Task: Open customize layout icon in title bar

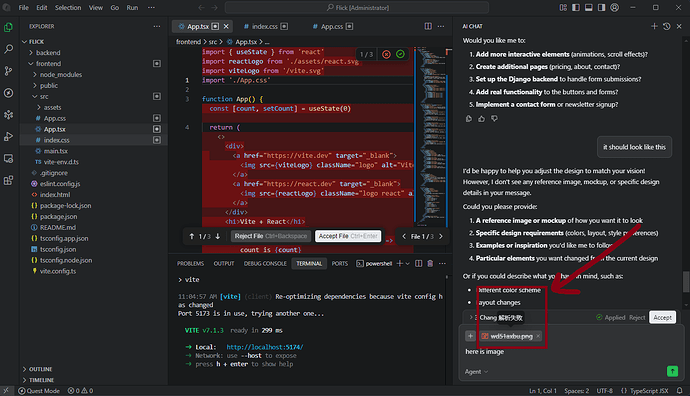Action: [x=563, y=7]
